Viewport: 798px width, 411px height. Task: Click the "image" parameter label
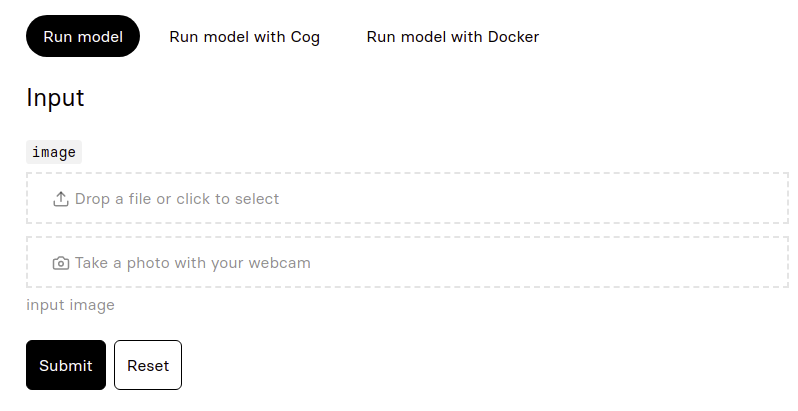tap(54, 152)
